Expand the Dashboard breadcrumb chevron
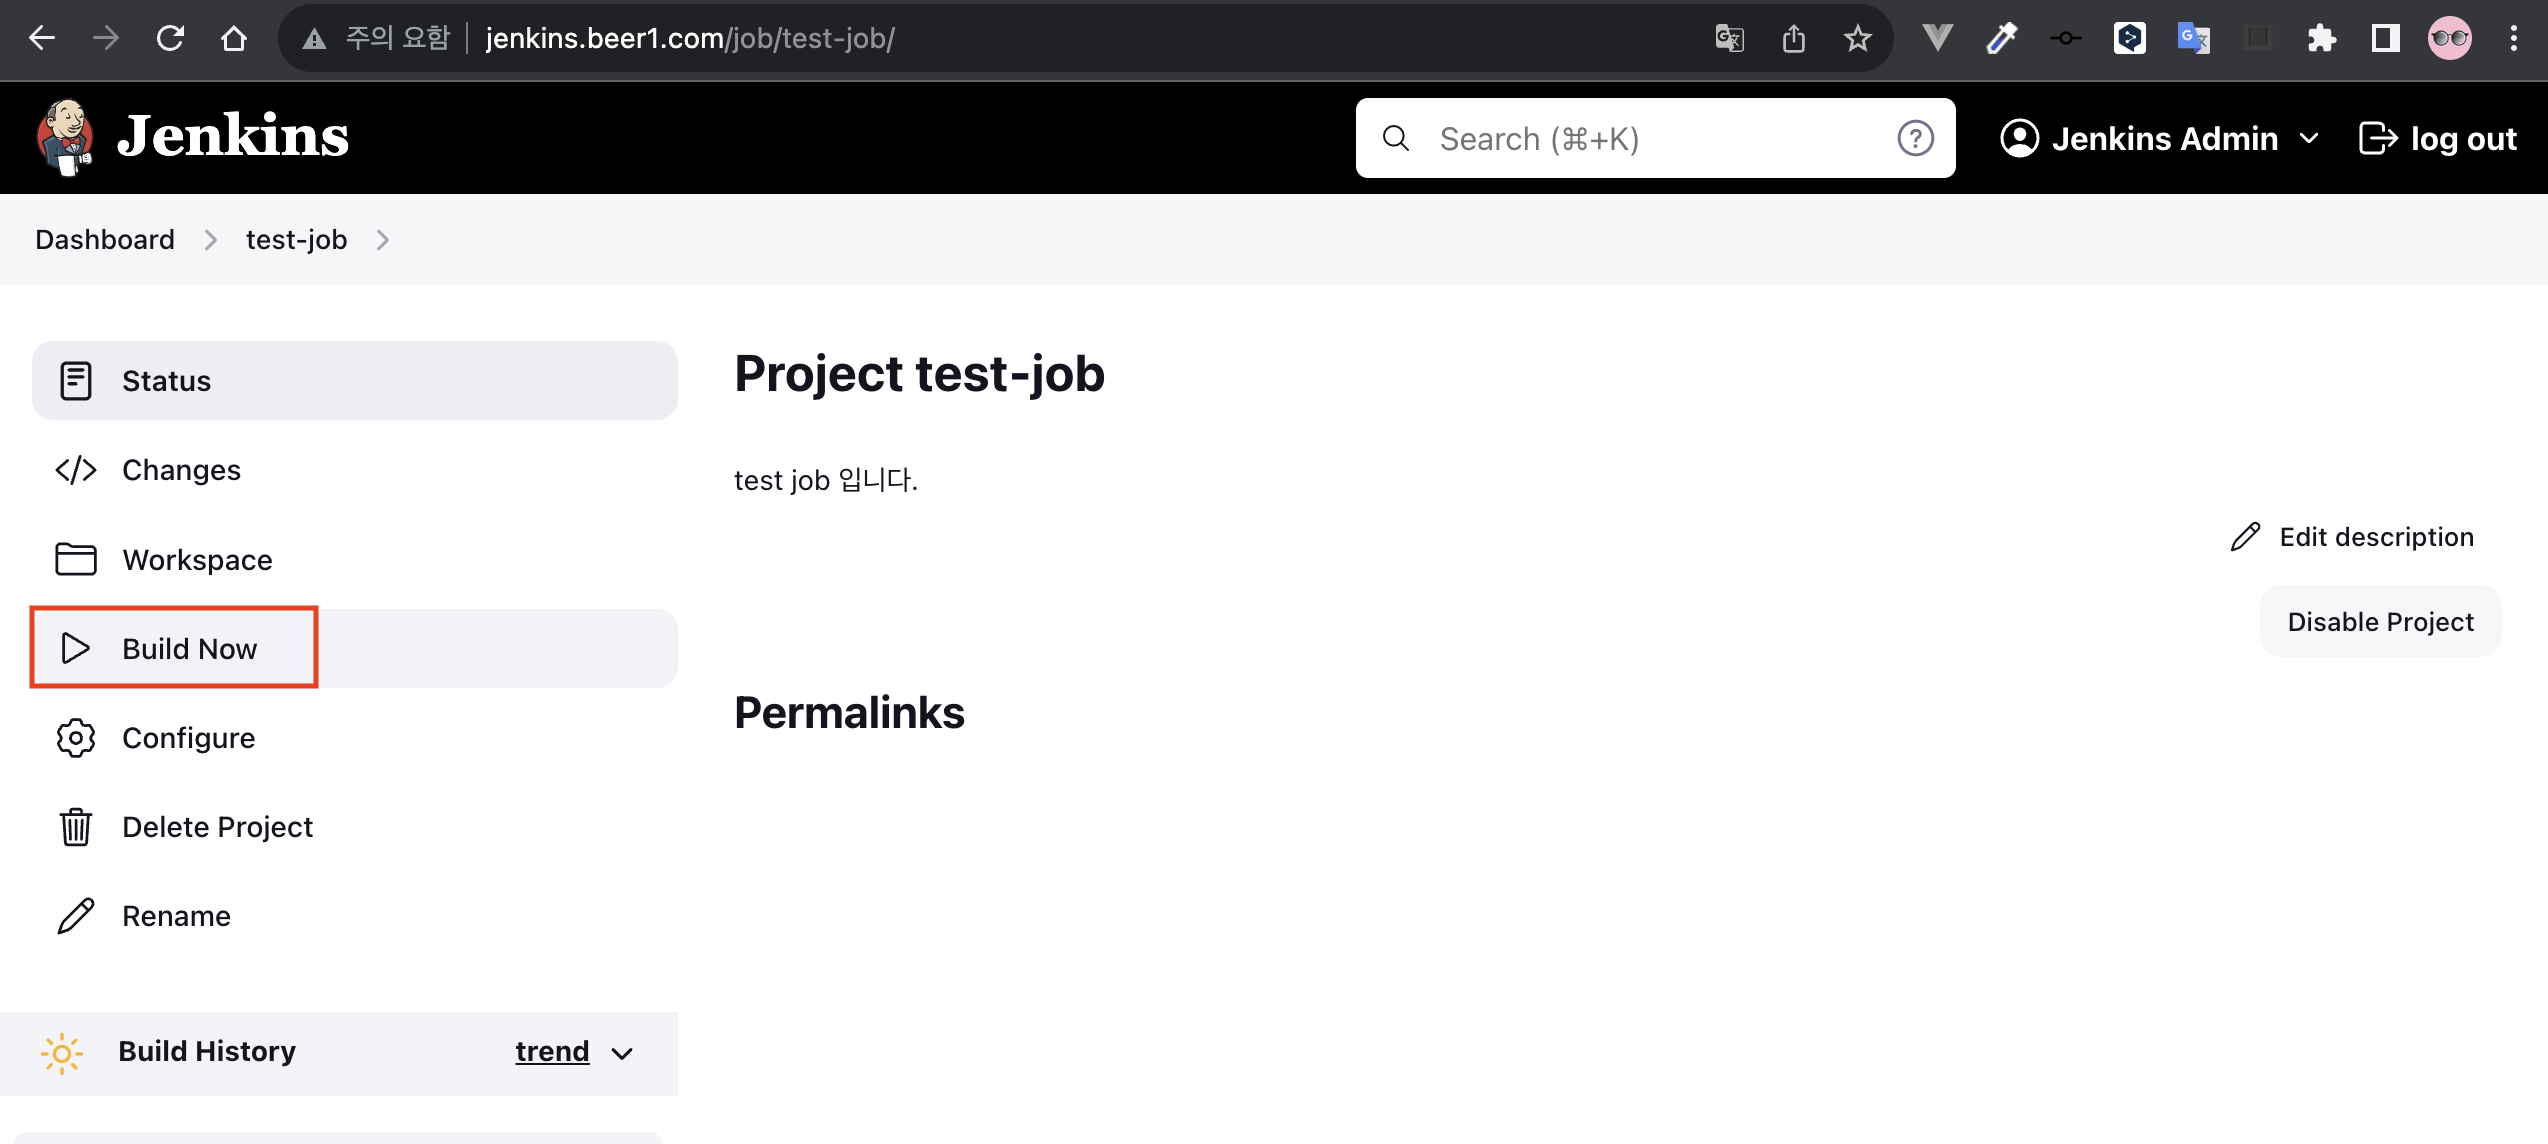This screenshot has width=2548, height=1144. [x=210, y=240]
